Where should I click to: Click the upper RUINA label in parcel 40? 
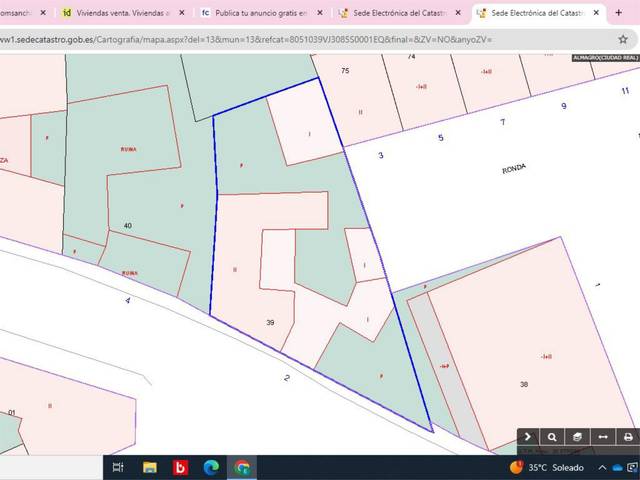[129, 149]
